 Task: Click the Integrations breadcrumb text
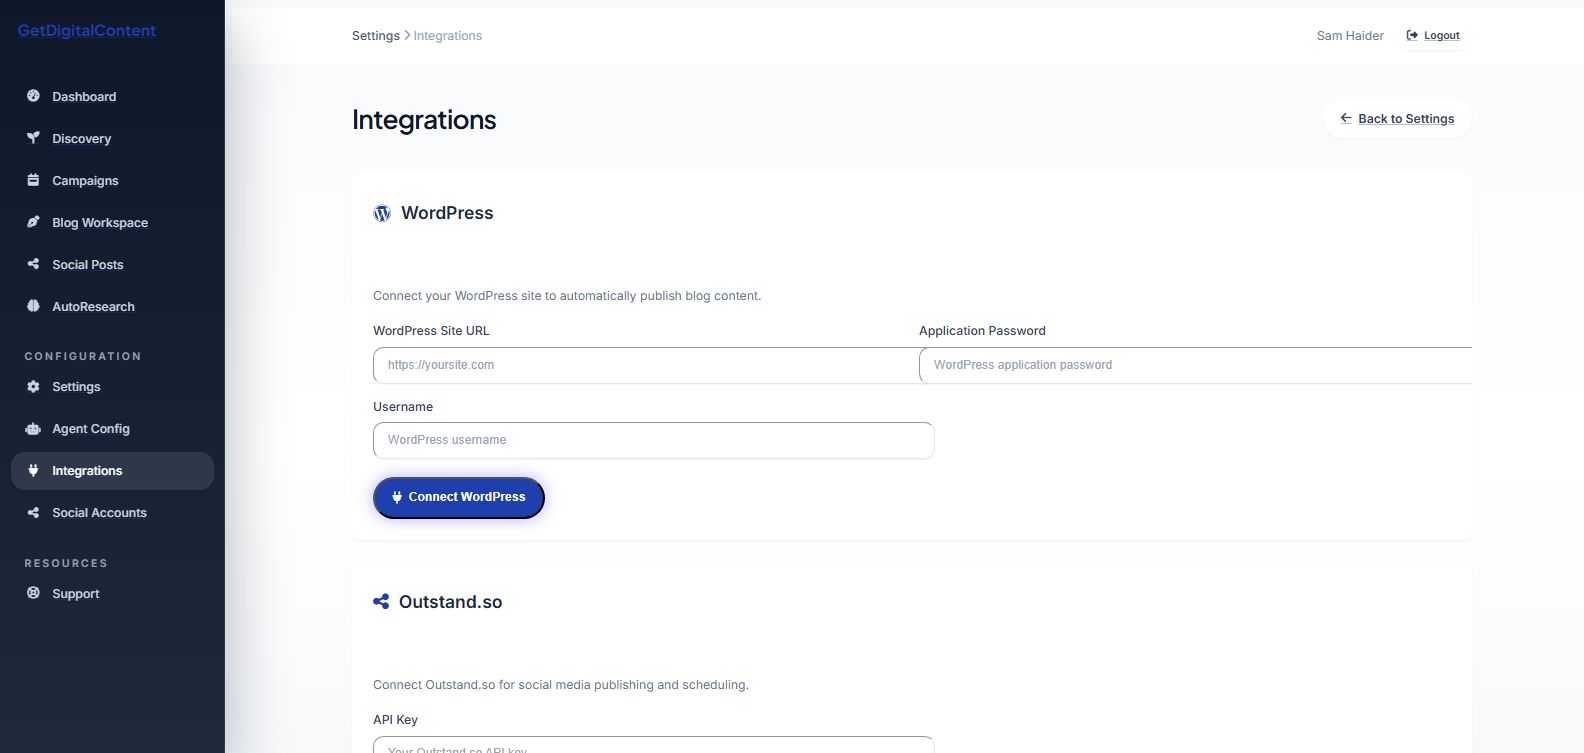(448, 35)
